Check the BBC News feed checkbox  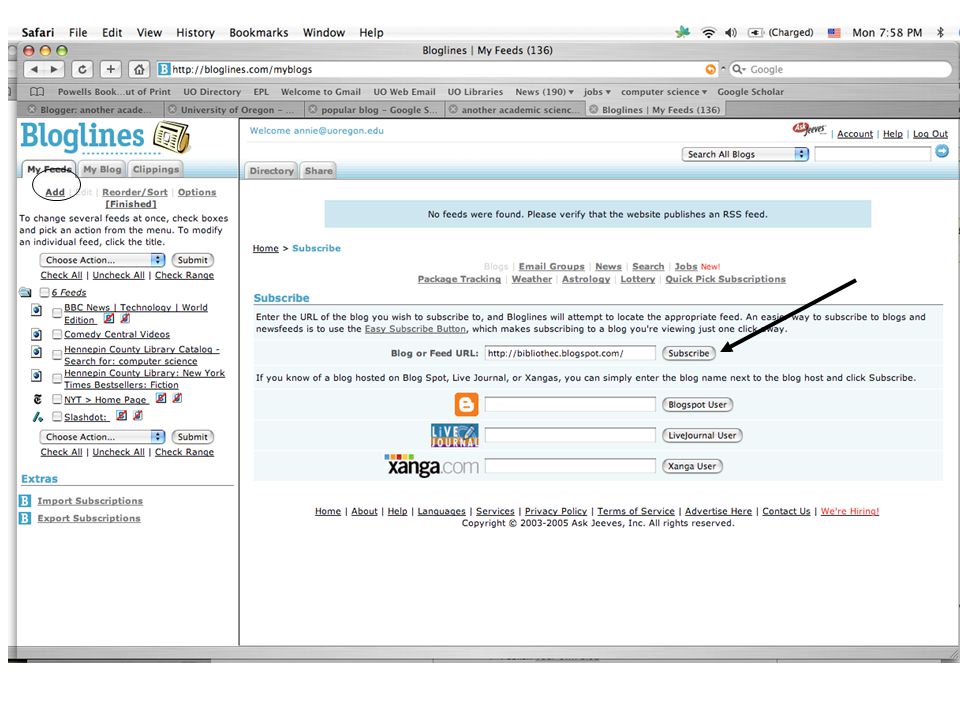pos(57,313)
